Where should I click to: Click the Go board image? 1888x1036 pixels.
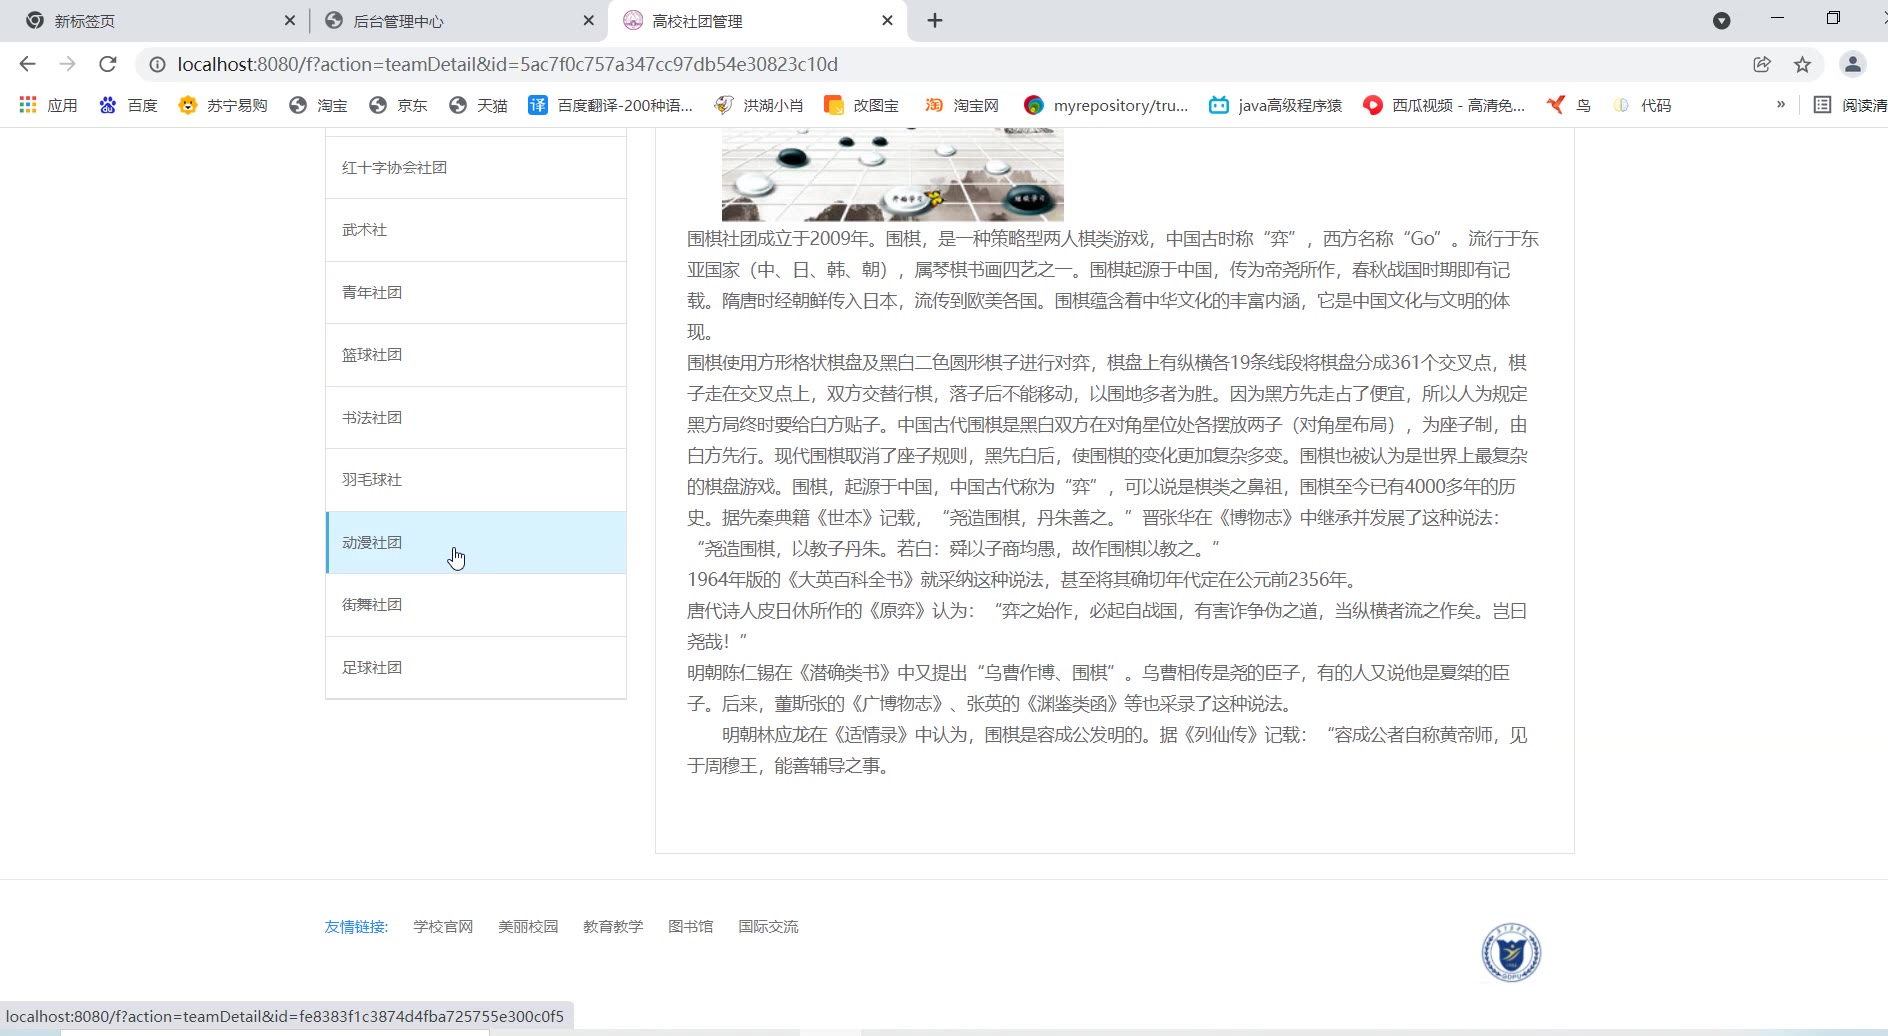[x=892, y=175]
